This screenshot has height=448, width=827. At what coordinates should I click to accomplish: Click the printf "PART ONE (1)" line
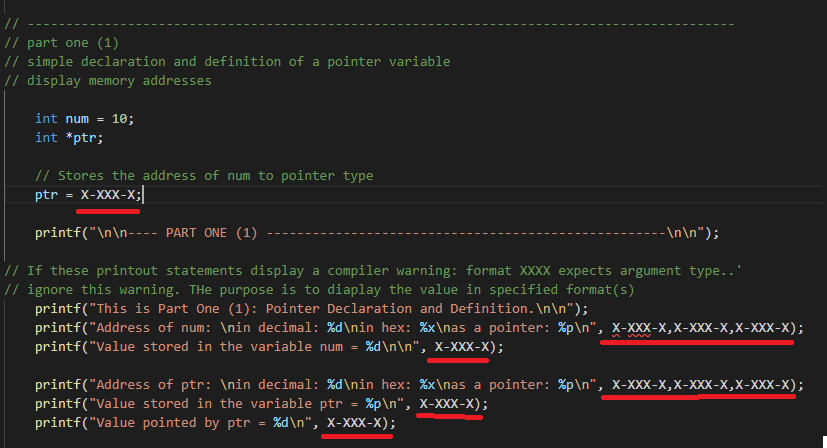pyautogui.click(x=377, y=233)
